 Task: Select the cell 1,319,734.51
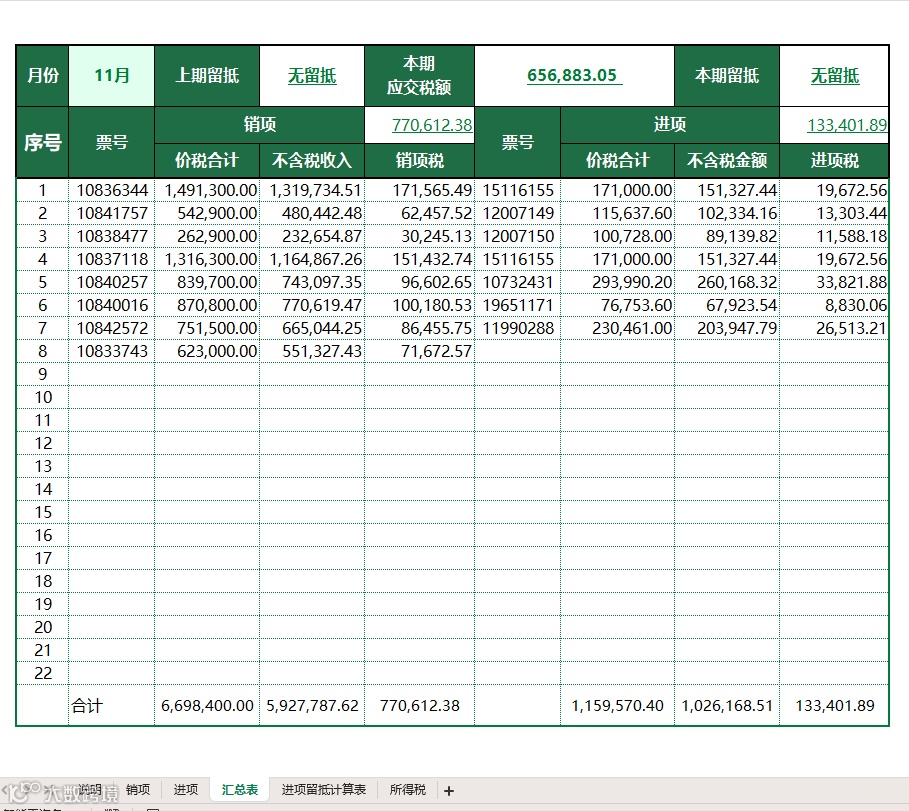click(312, 190)
